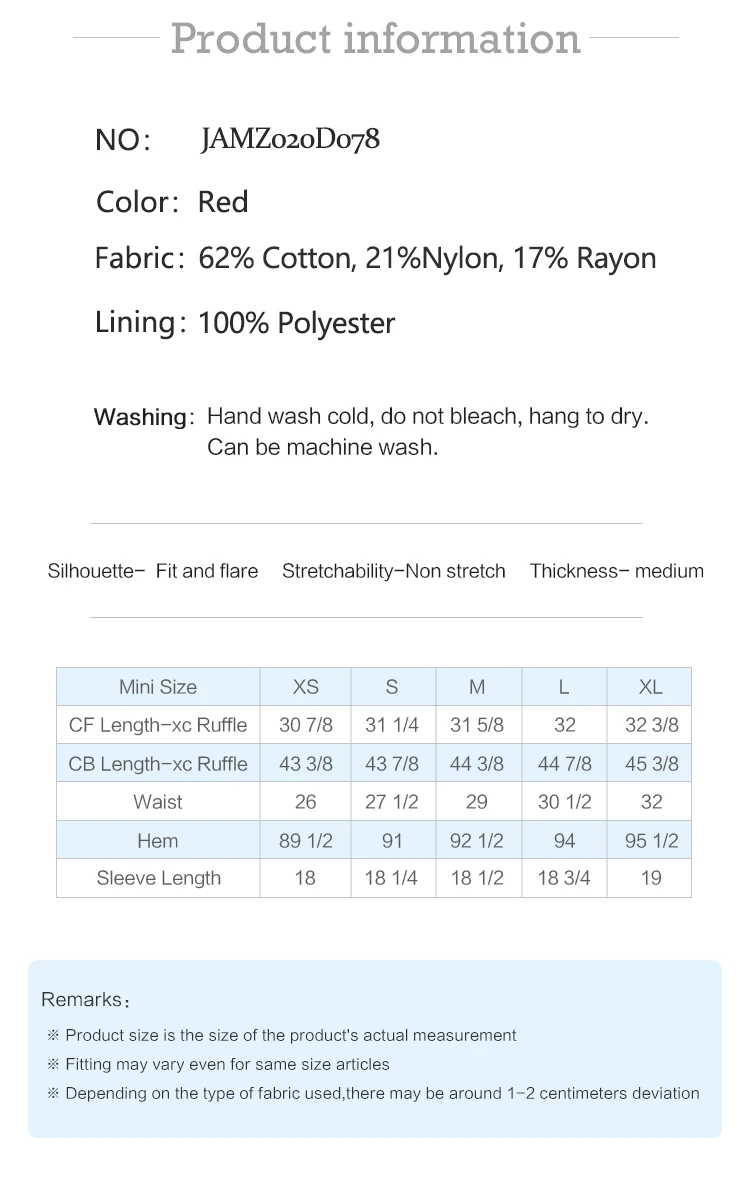
Task: Click the Remarks heading
Action: pyautogui.click(x=85, y=1000)
